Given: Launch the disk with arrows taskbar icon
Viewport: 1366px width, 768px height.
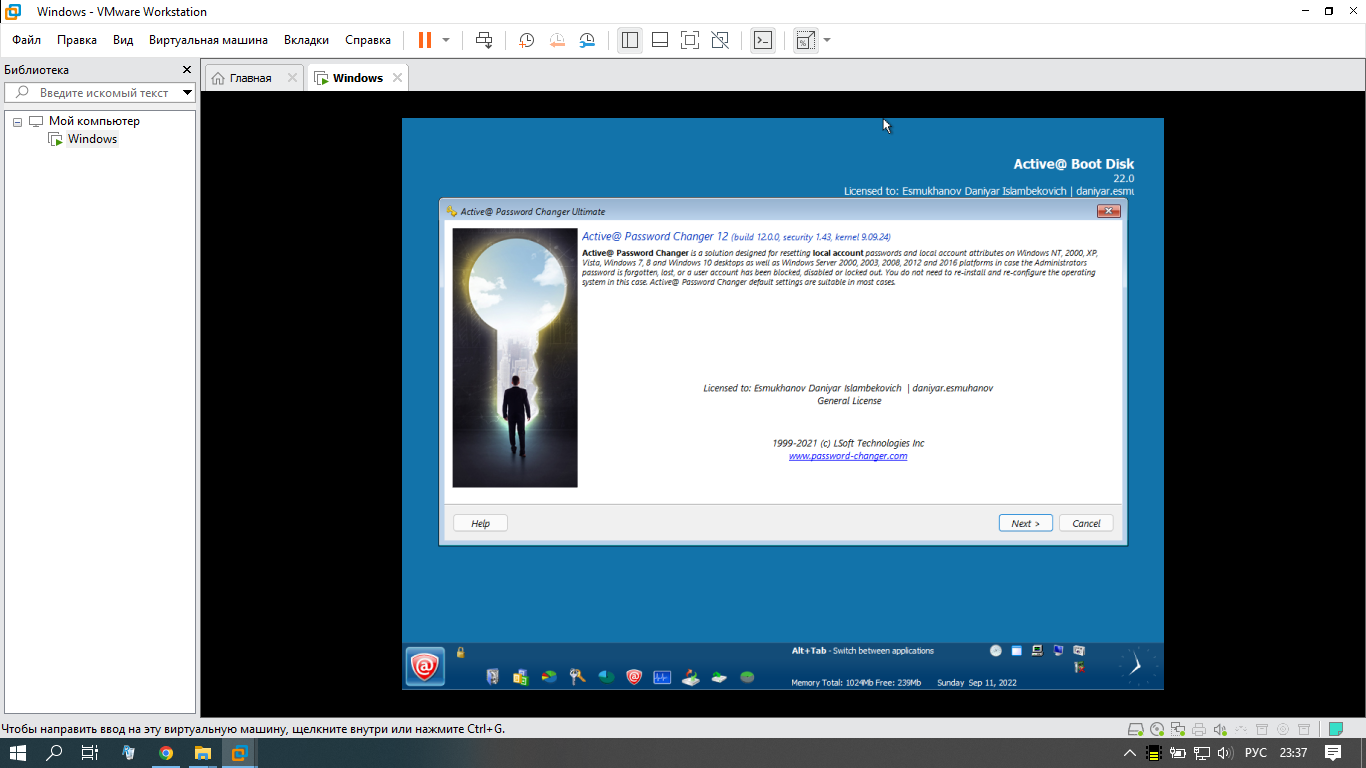Looking at the screenshot, I should pos(690,677).
